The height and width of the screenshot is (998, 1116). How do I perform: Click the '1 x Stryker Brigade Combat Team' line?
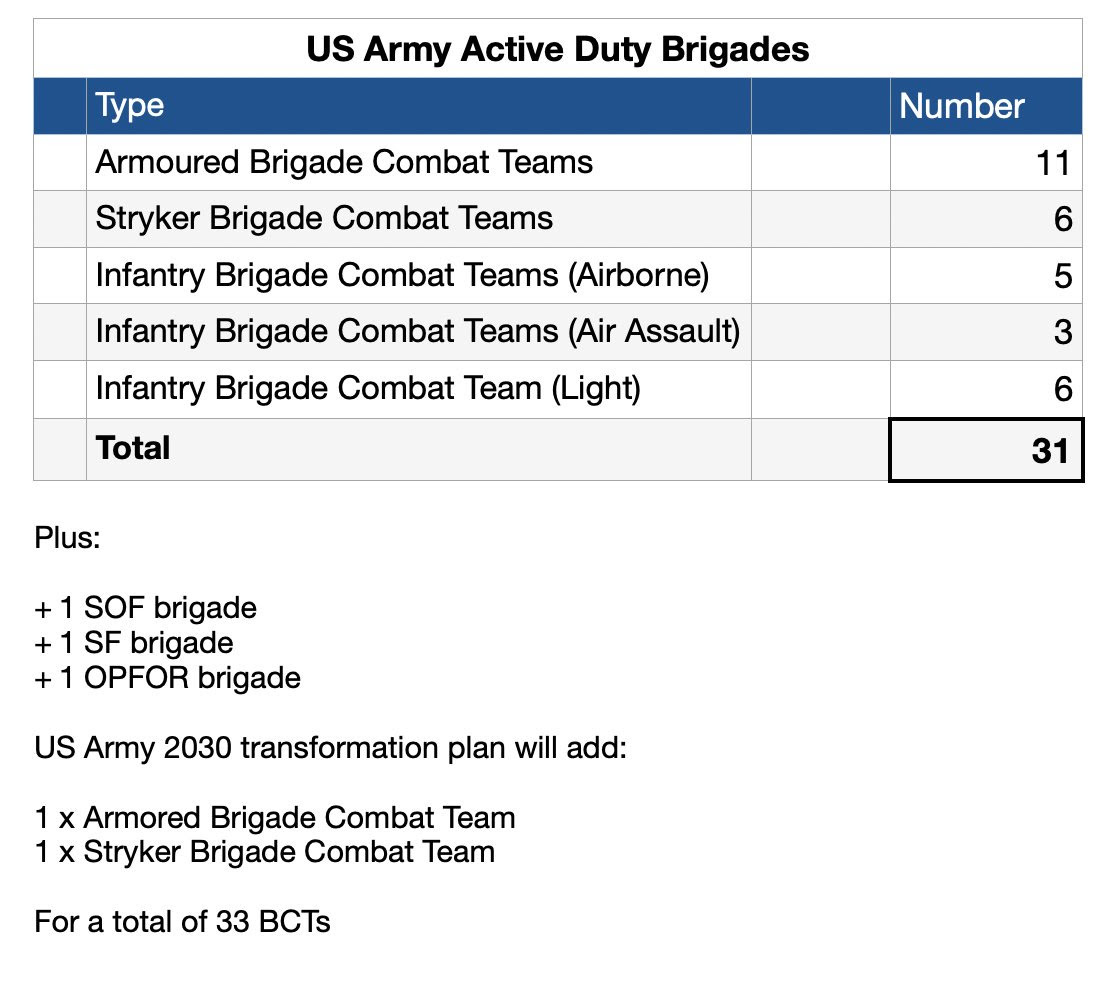(x=264, y=852)
